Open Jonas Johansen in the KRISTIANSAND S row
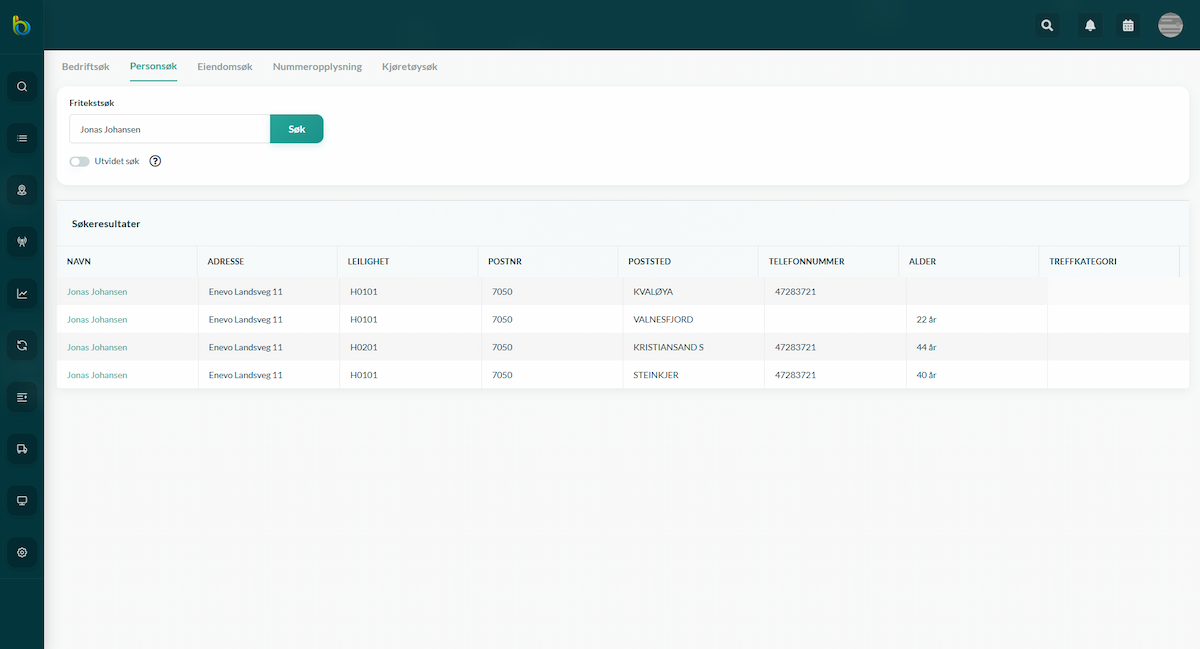This screenshot has width=1200, height=649. click(x=97, y=348)
